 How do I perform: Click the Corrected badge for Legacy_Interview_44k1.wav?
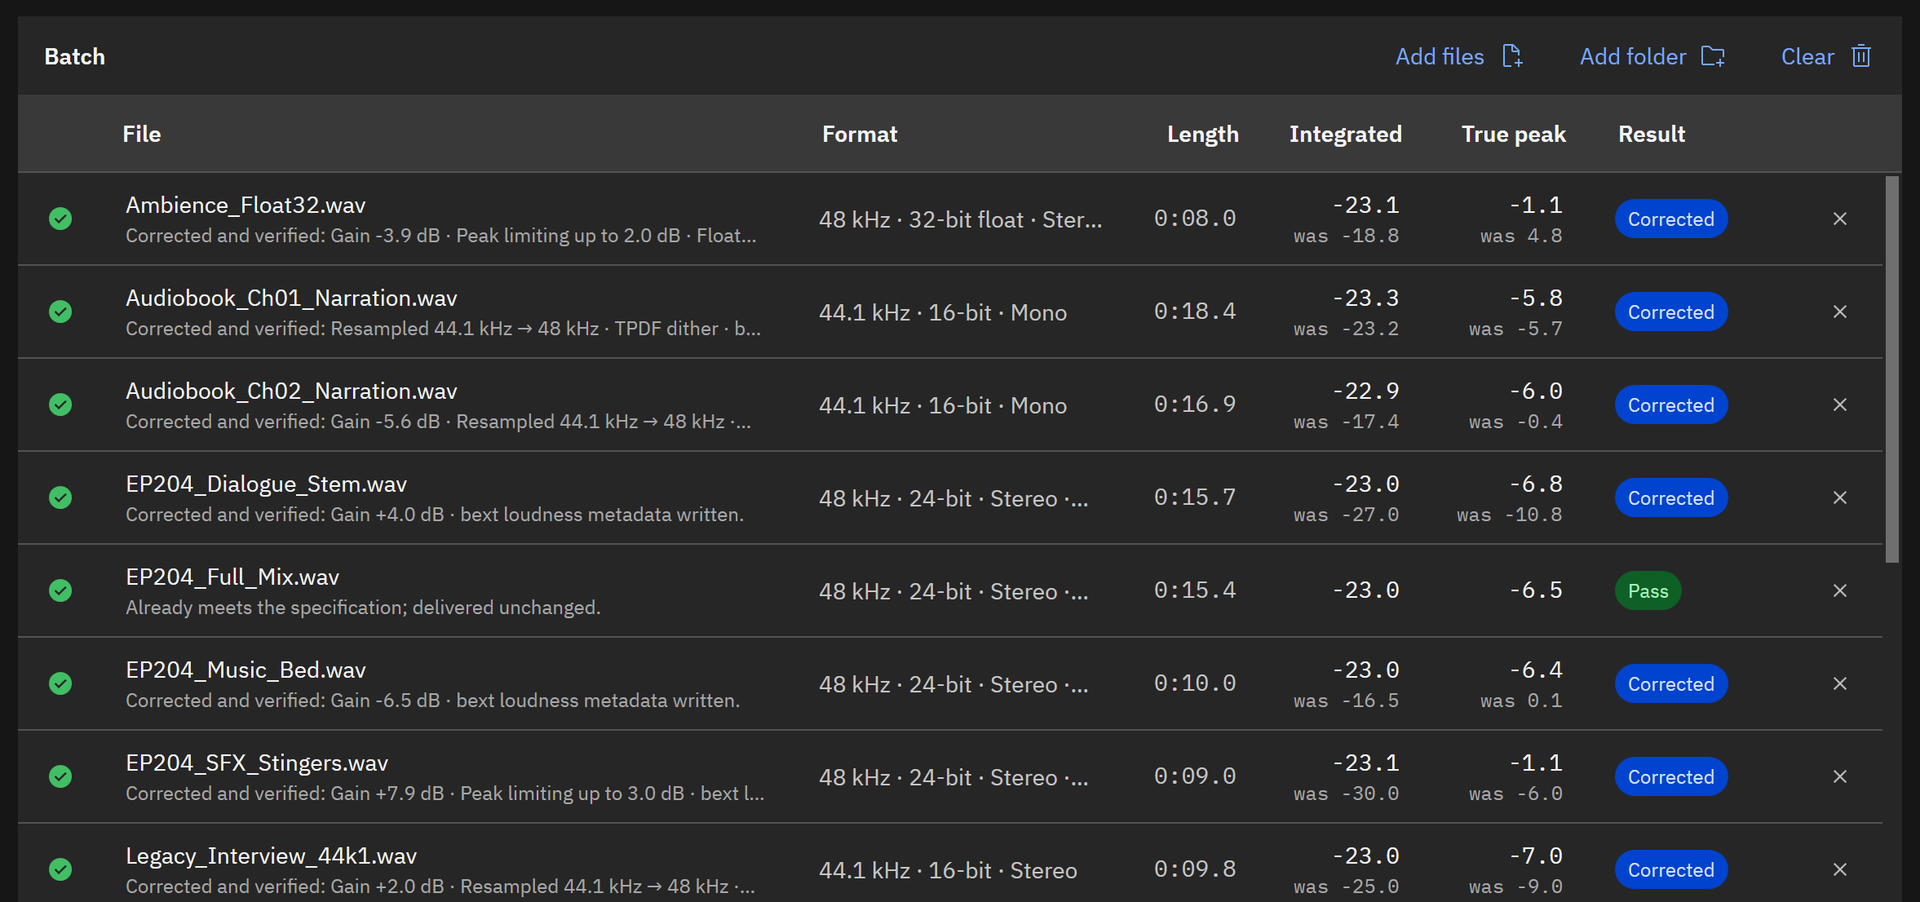coord(1671,870)
